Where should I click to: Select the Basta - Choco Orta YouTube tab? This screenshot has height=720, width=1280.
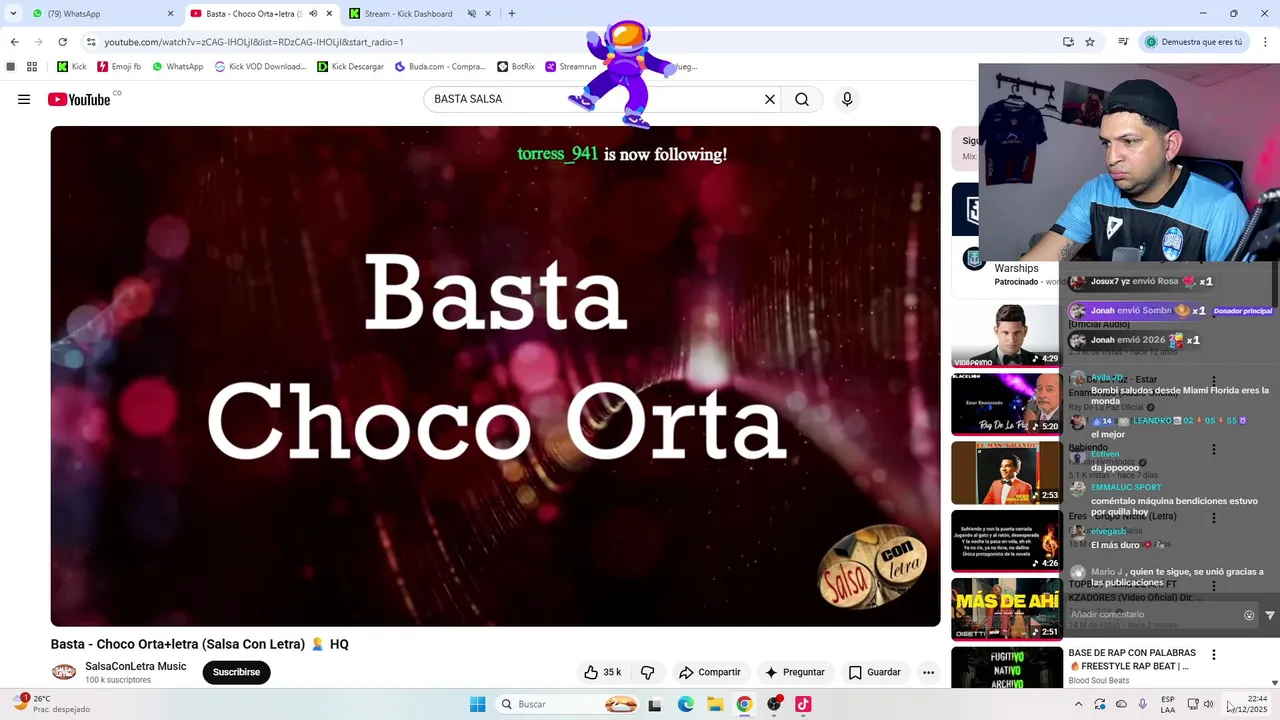(x=260, y=13)
